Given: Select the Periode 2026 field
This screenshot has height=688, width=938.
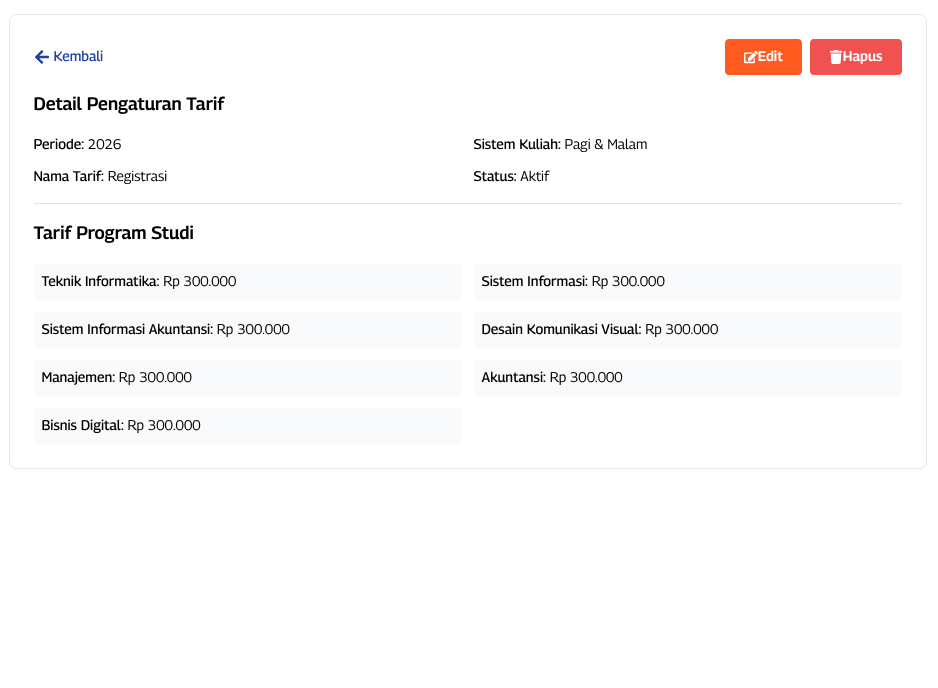Looking at the screenshot, I should coord(78,144).
